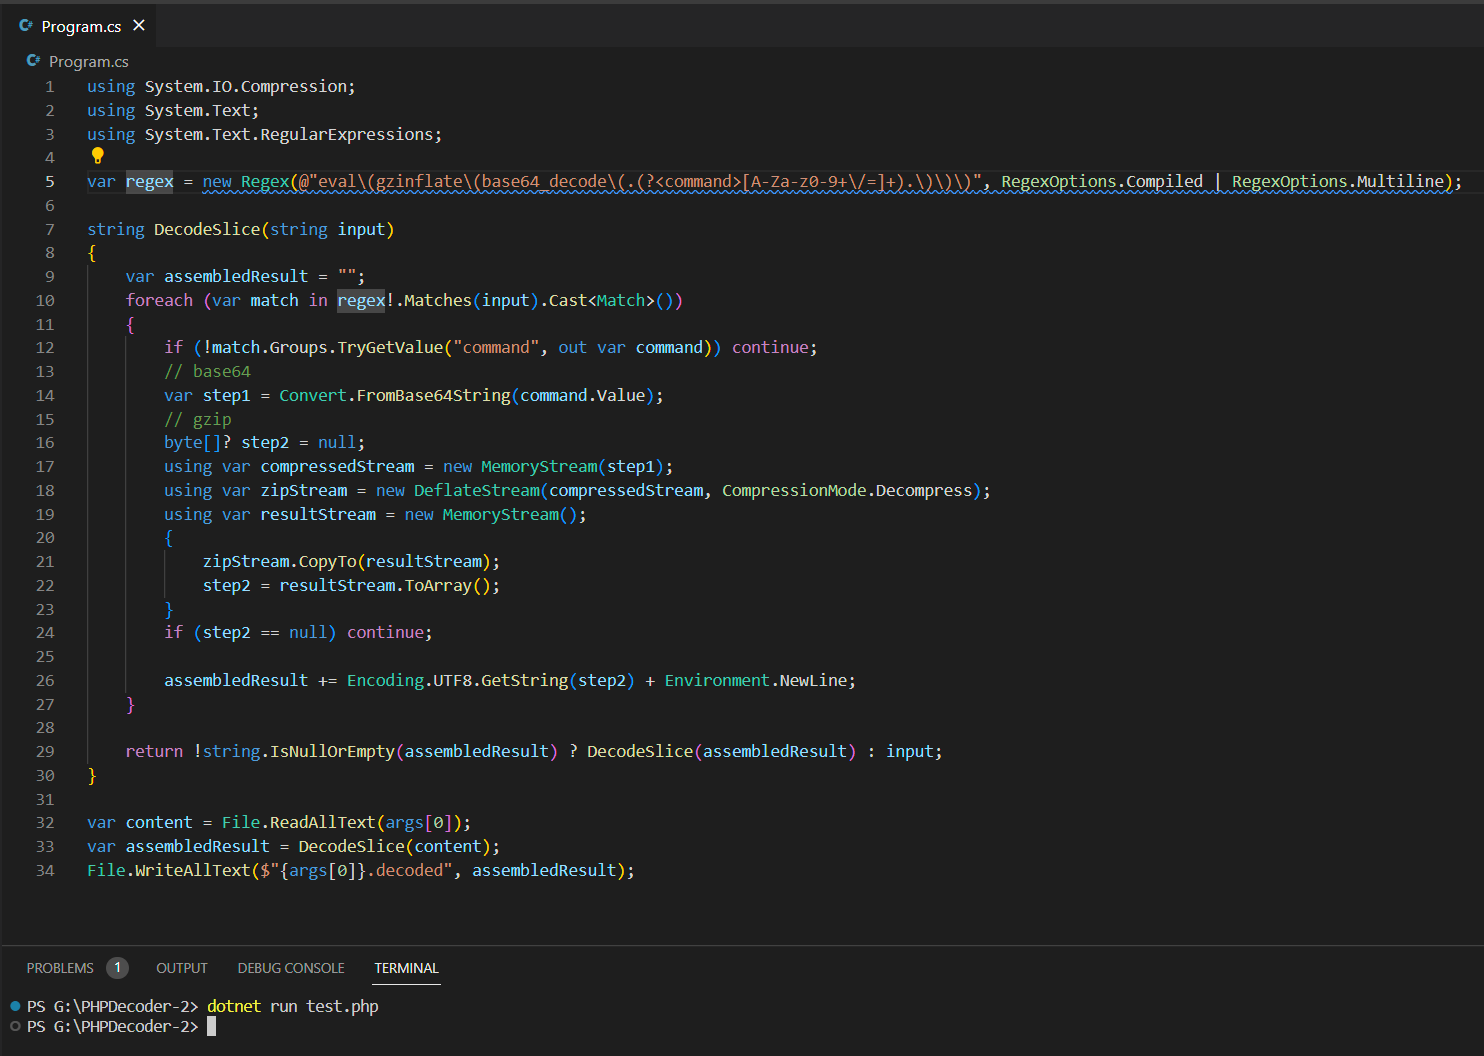Place cursor on the DecodeSlice method name on line 7
1484x1056 pixels.
(x=207, y=230)
